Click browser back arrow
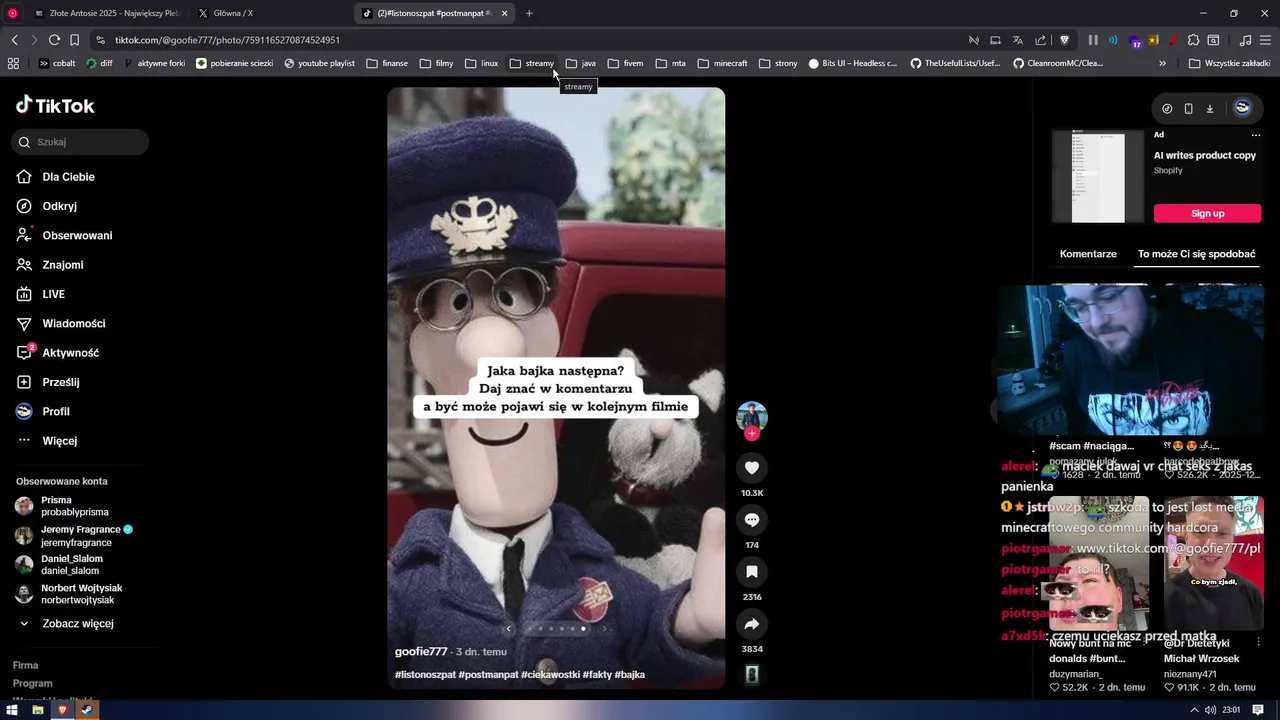This screenshot has height=720, width=1280. [14, 40]
